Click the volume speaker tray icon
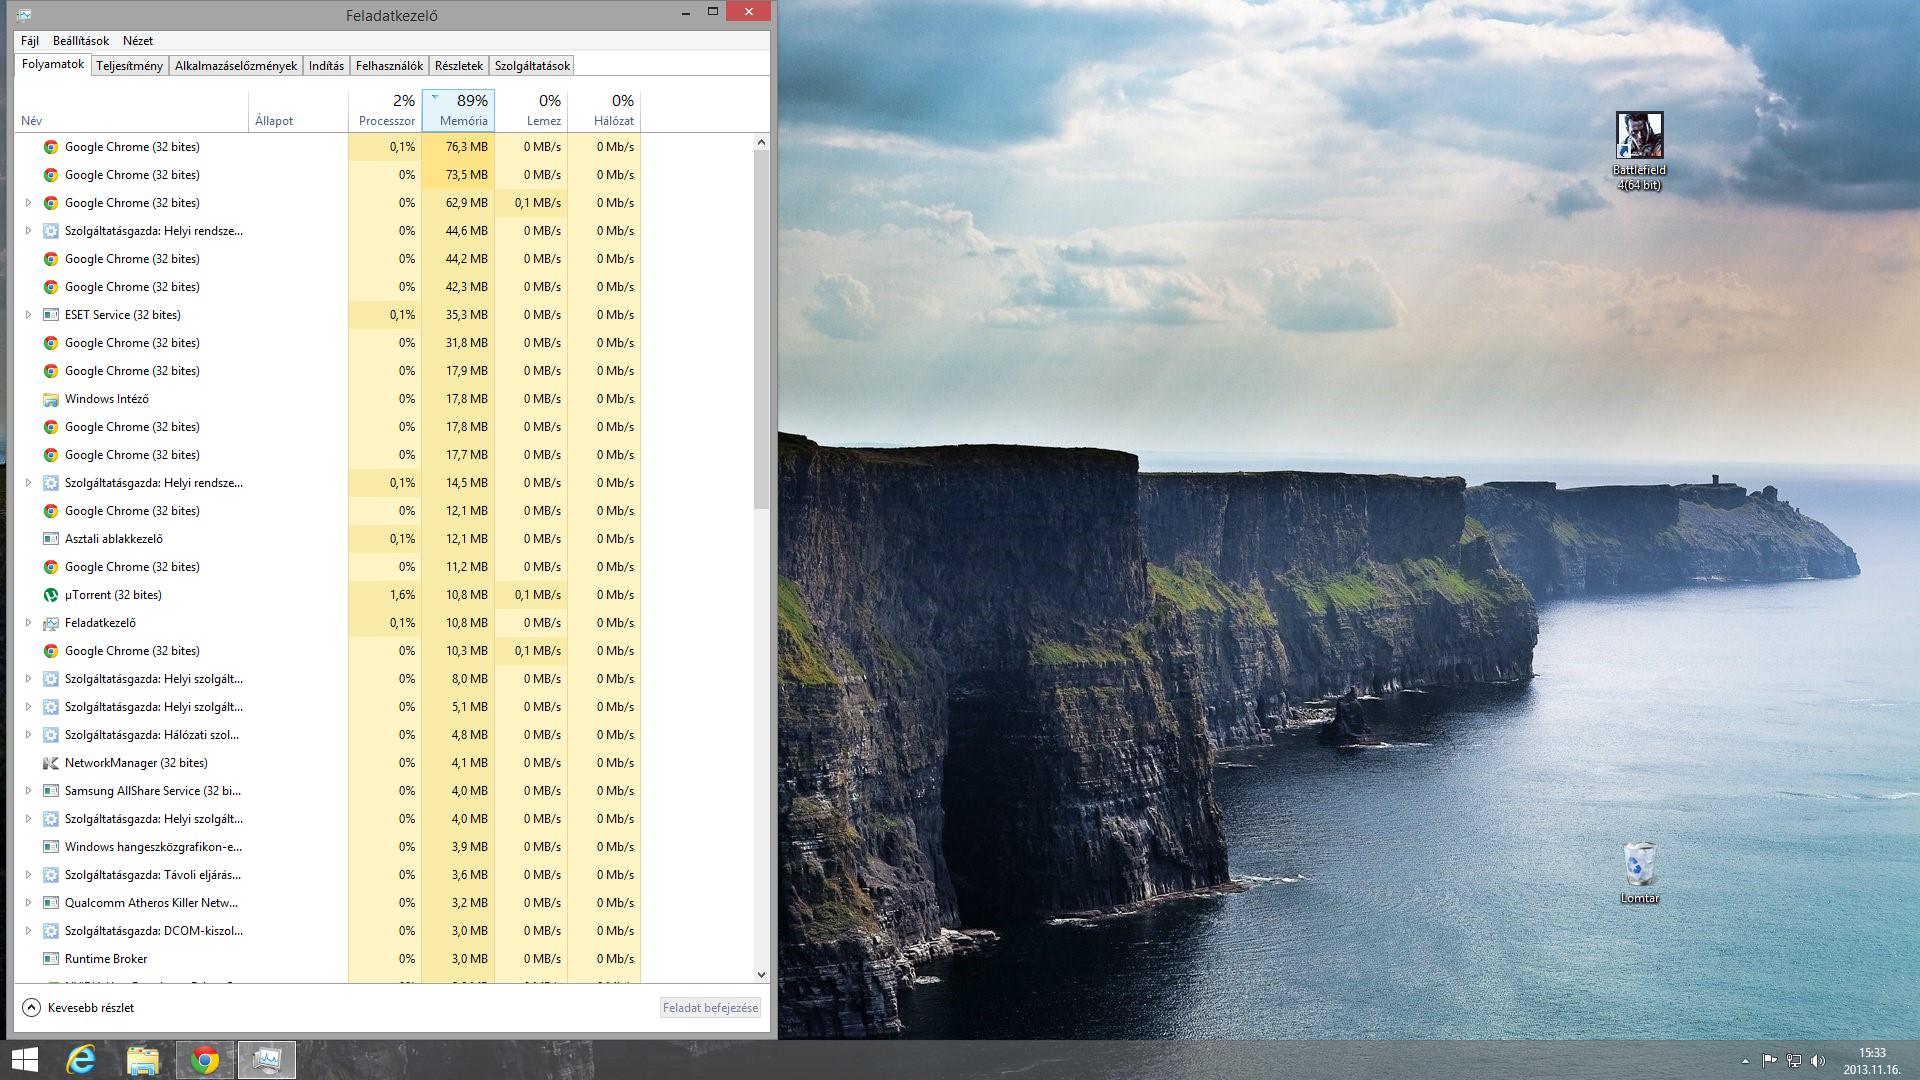Image resolution: width=1920 pixels, height=1080 pixels. pos(1817,1061)
